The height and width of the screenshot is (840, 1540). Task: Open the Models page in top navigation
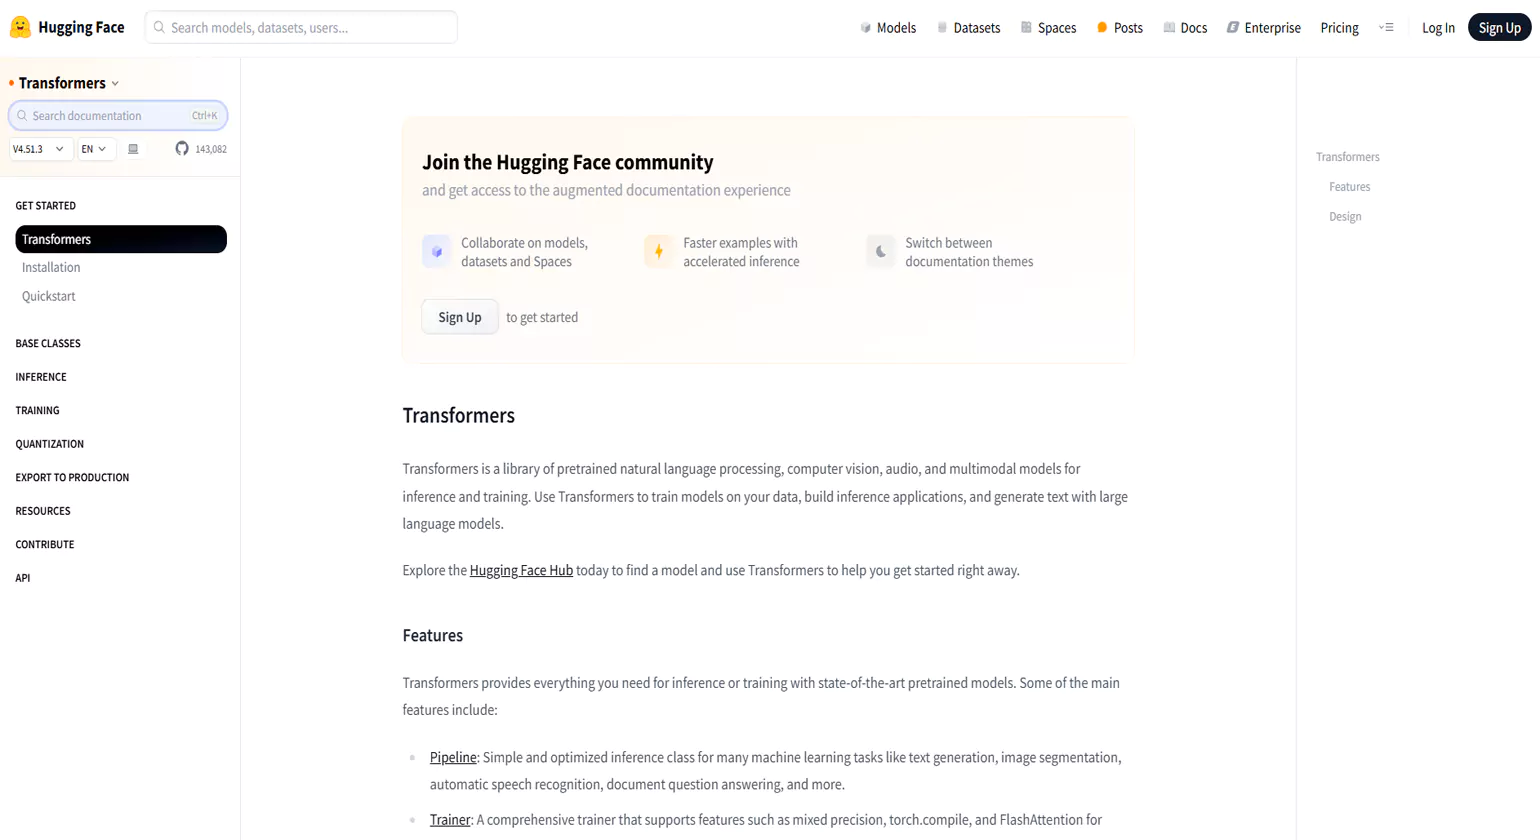click(x=888, y=28)
